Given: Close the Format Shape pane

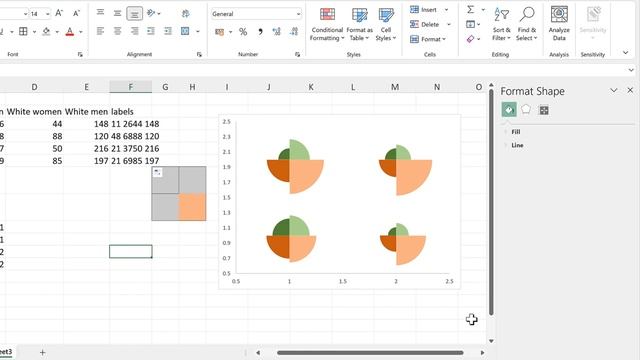Looking at the screenshot, I should click(x=630, y=90).
